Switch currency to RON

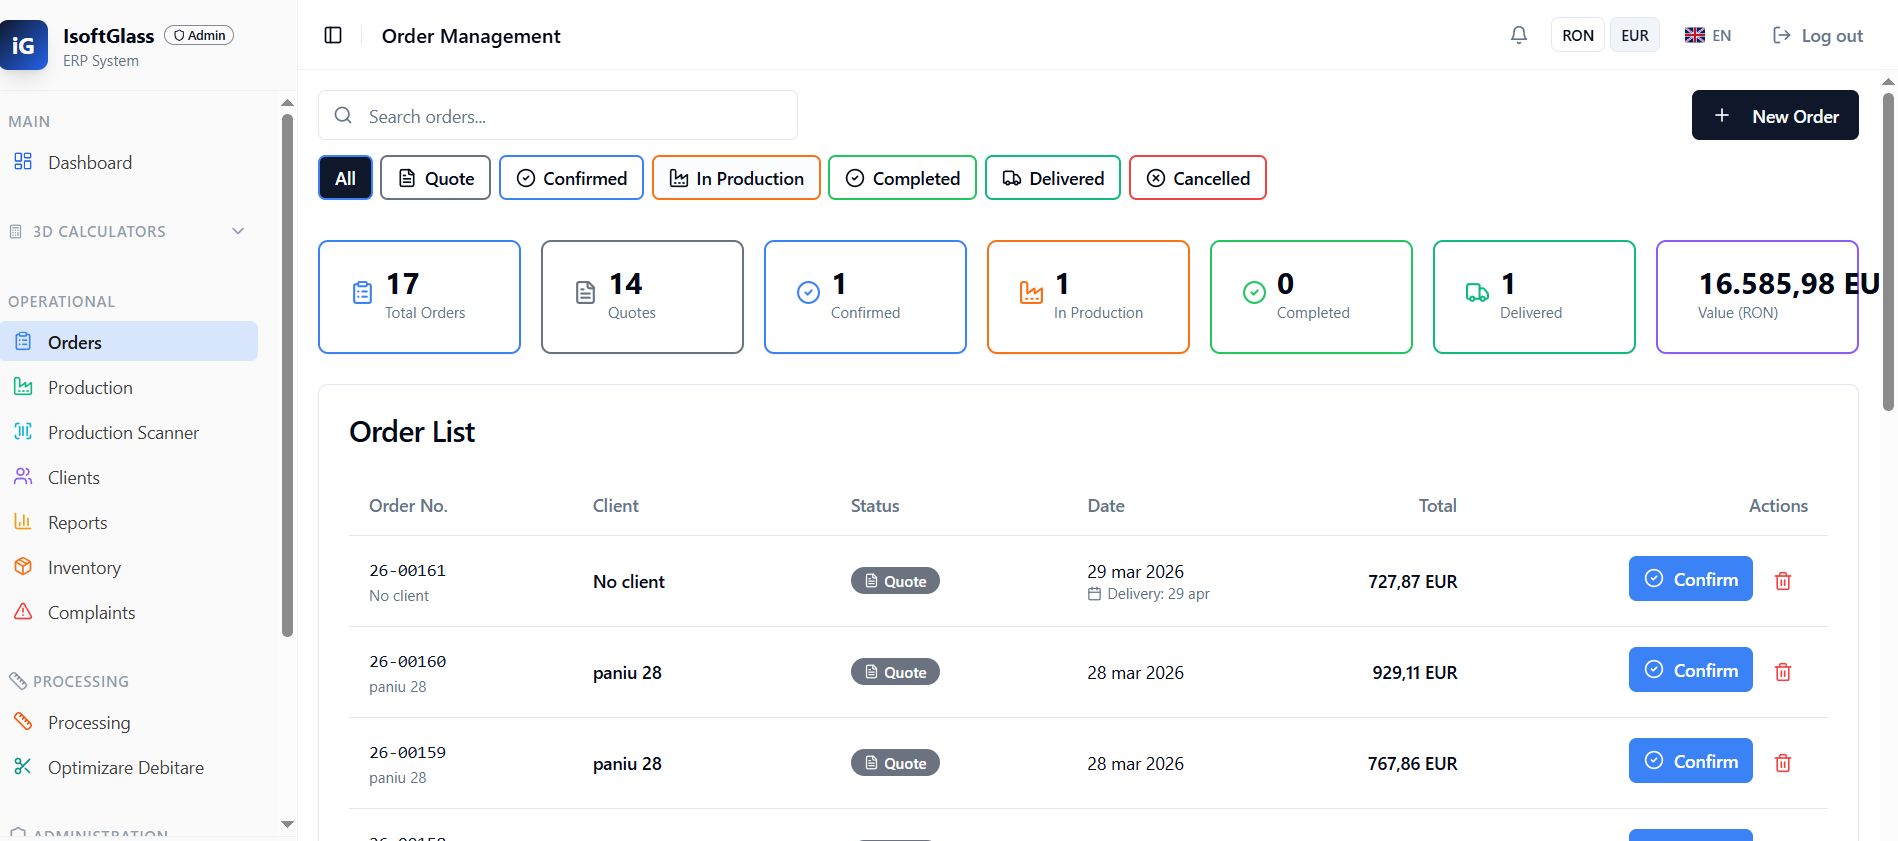pos(1577,35)
